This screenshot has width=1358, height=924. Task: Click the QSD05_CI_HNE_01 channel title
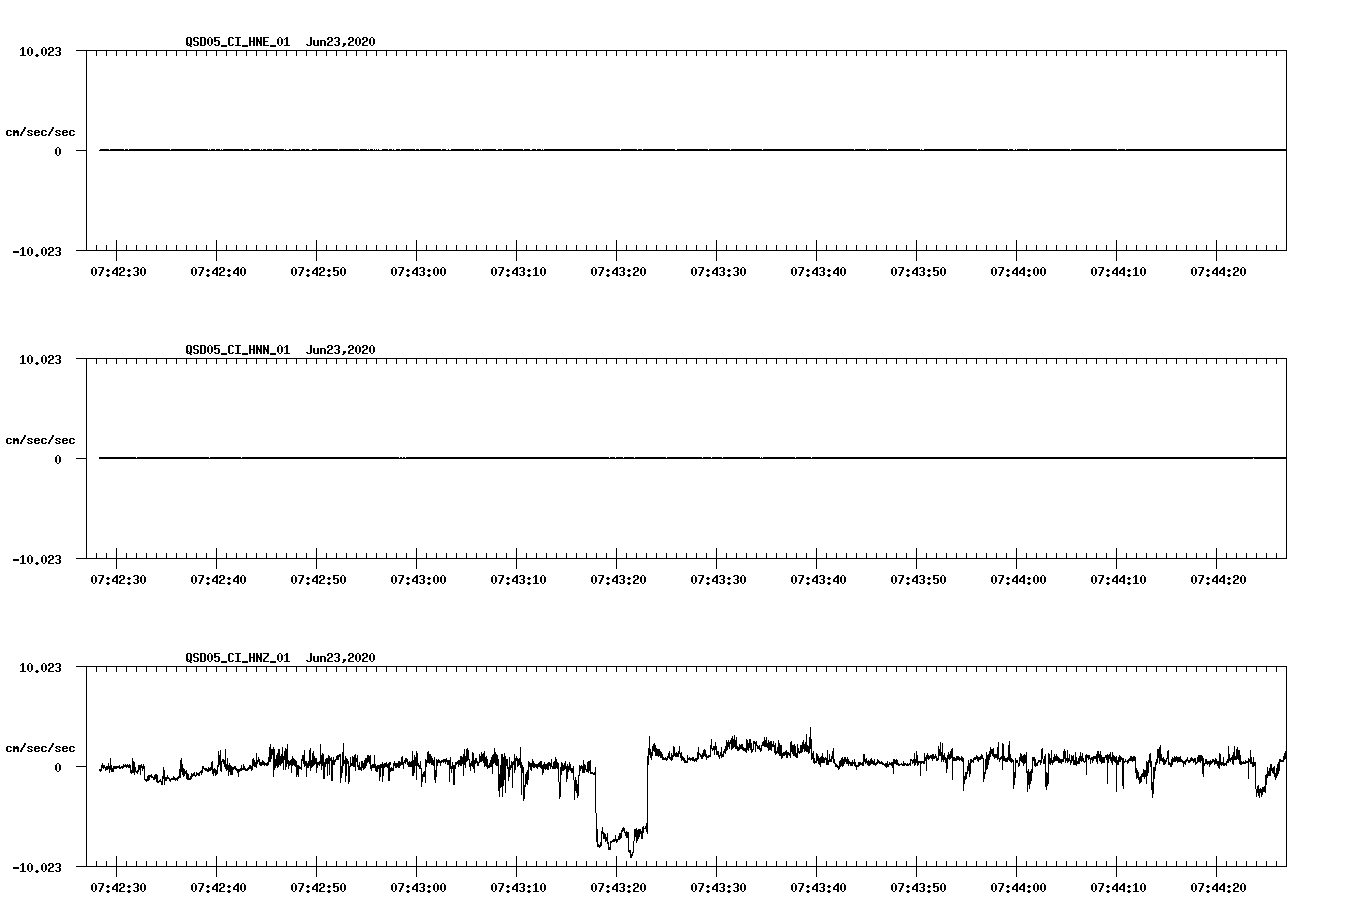[x=238, y=42]
